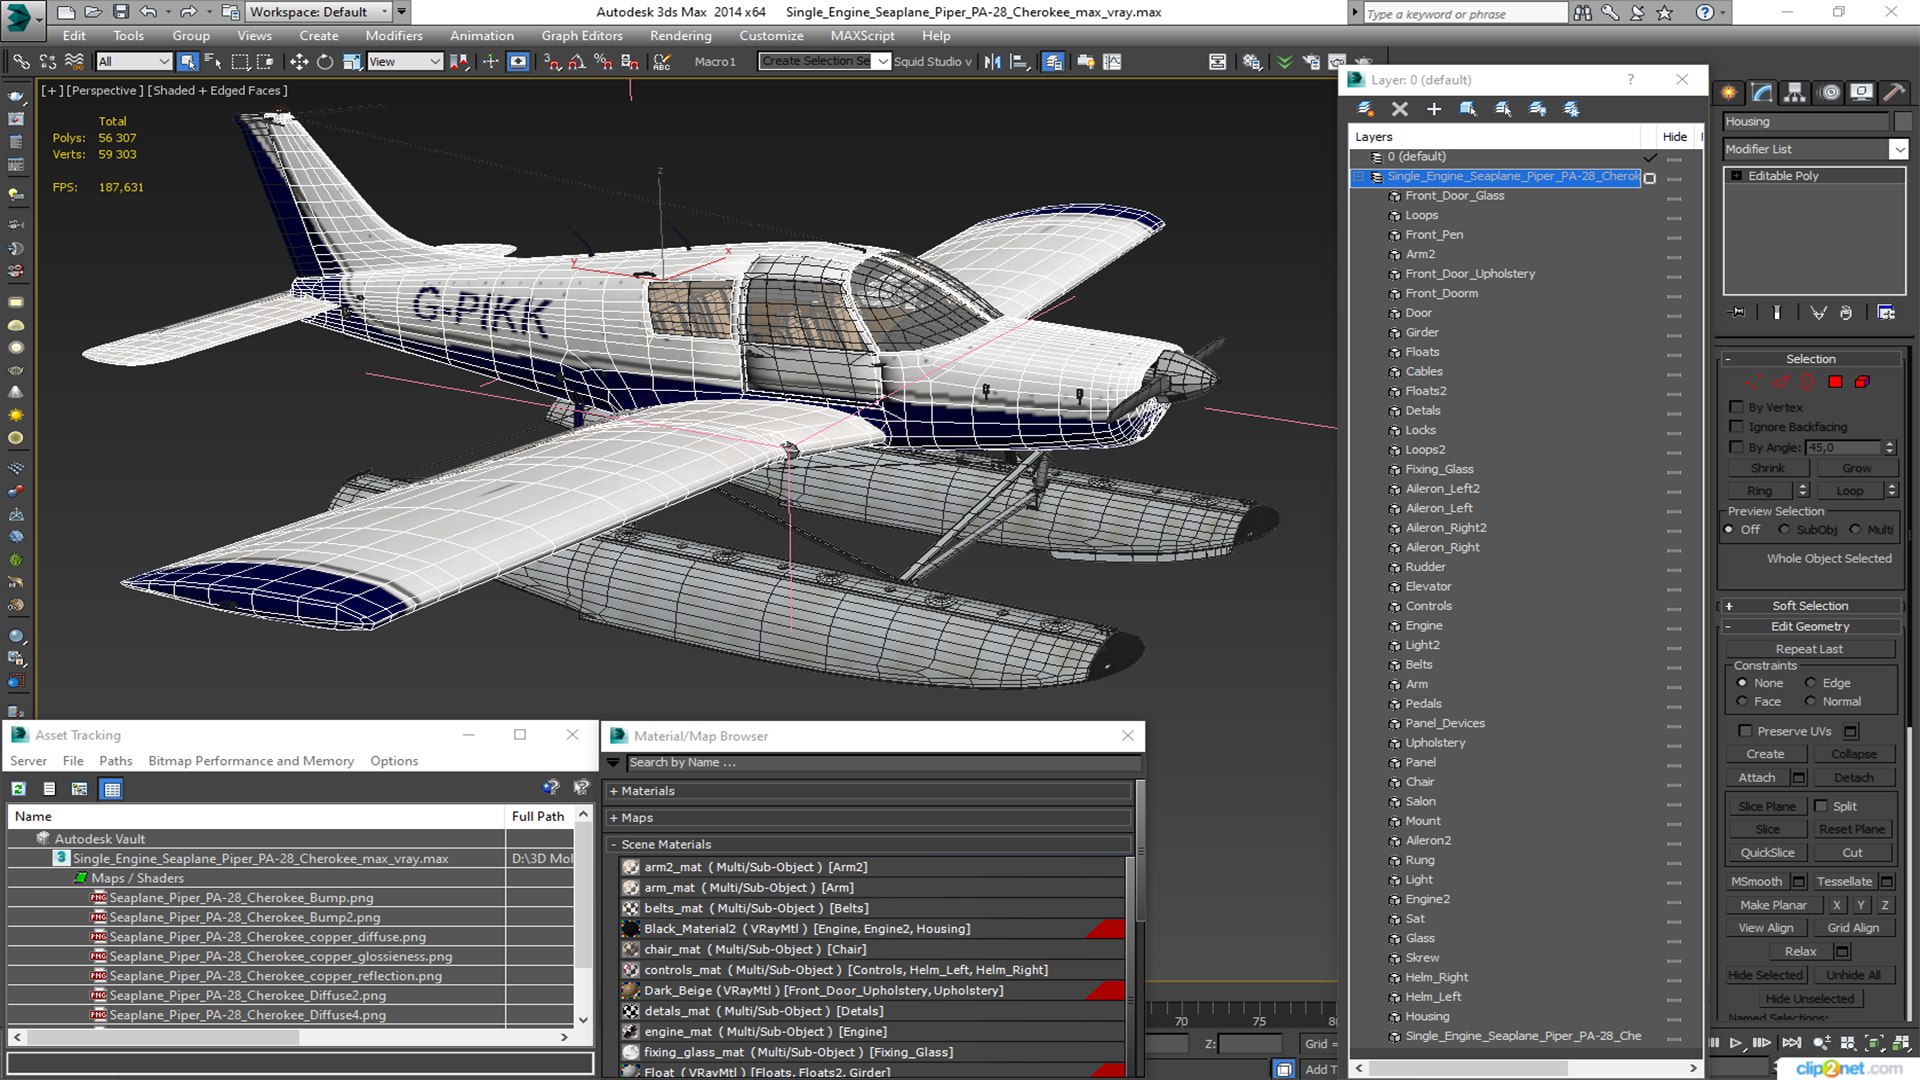1920x1080 pixels.
Task: Delete highlighted layer using X icon
Action: coord(1399,109)
